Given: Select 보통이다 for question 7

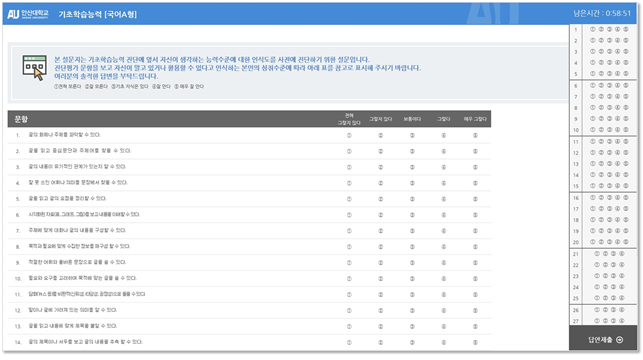Looking at the screenshot, I should 412,231.
